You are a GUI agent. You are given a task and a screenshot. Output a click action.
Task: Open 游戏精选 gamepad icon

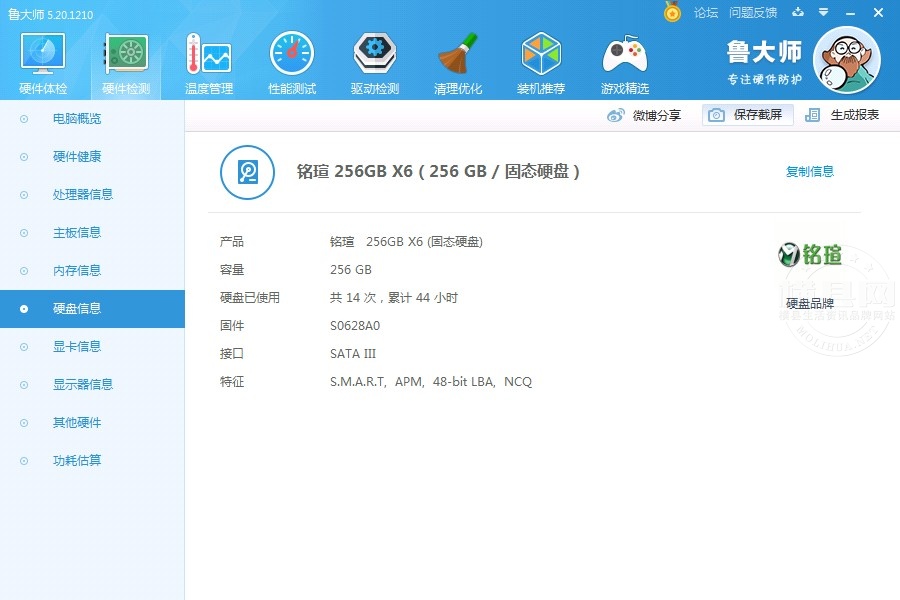click(624, 54)
